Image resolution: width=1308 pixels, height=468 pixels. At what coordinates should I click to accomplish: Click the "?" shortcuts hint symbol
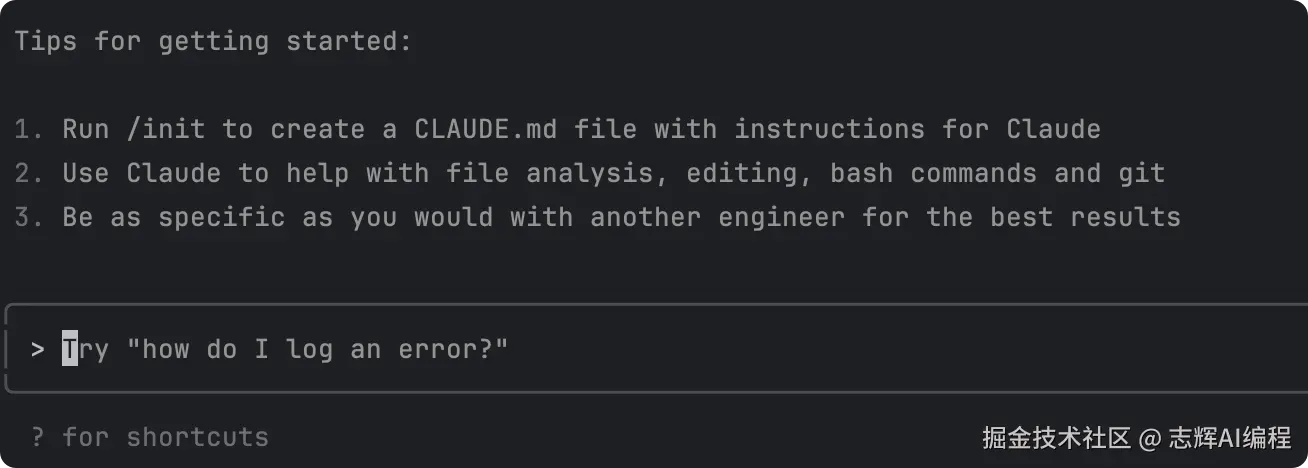point(37,437)
